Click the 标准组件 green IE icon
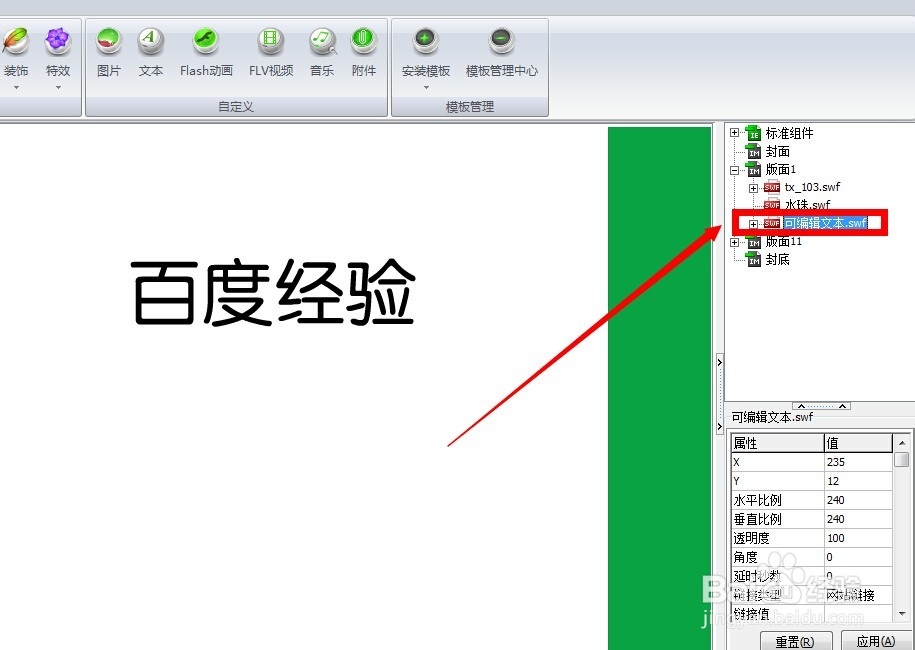 point(754,133)
